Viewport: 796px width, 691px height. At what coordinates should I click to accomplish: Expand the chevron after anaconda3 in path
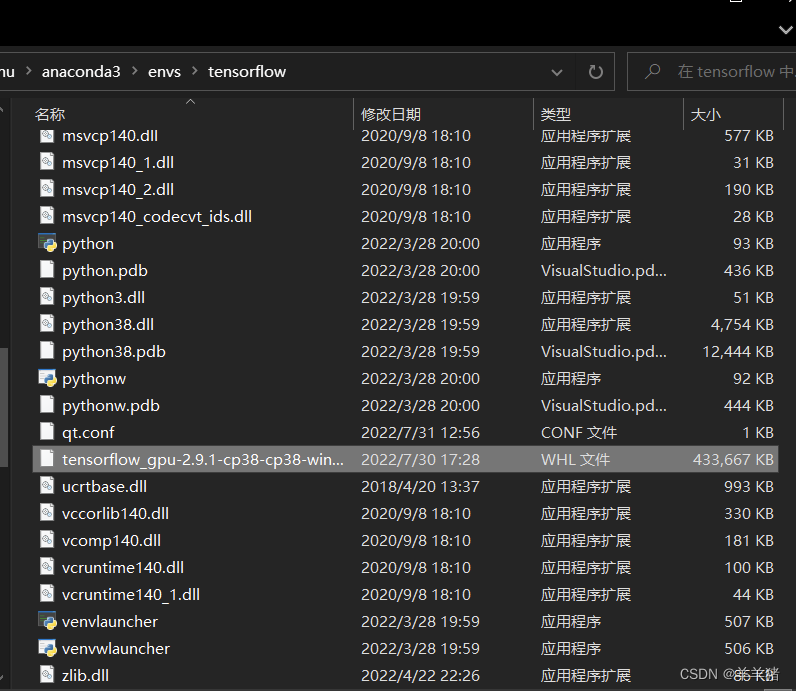click(135, 72)
